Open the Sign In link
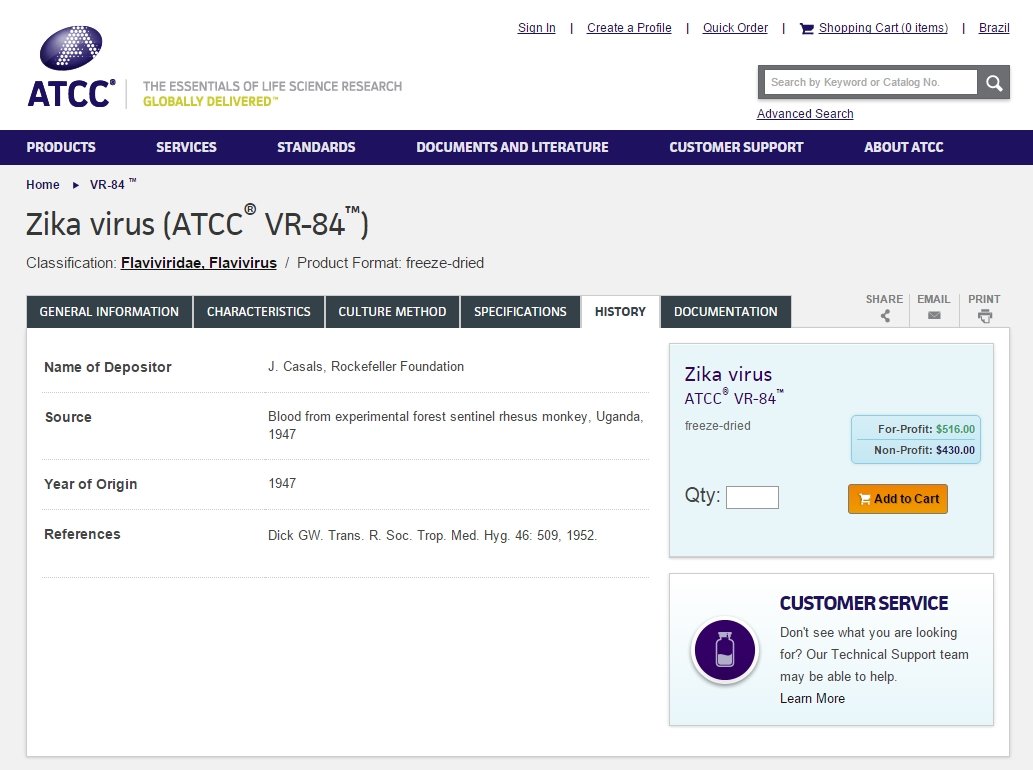The image size is (1033, 770). [536, 28]
